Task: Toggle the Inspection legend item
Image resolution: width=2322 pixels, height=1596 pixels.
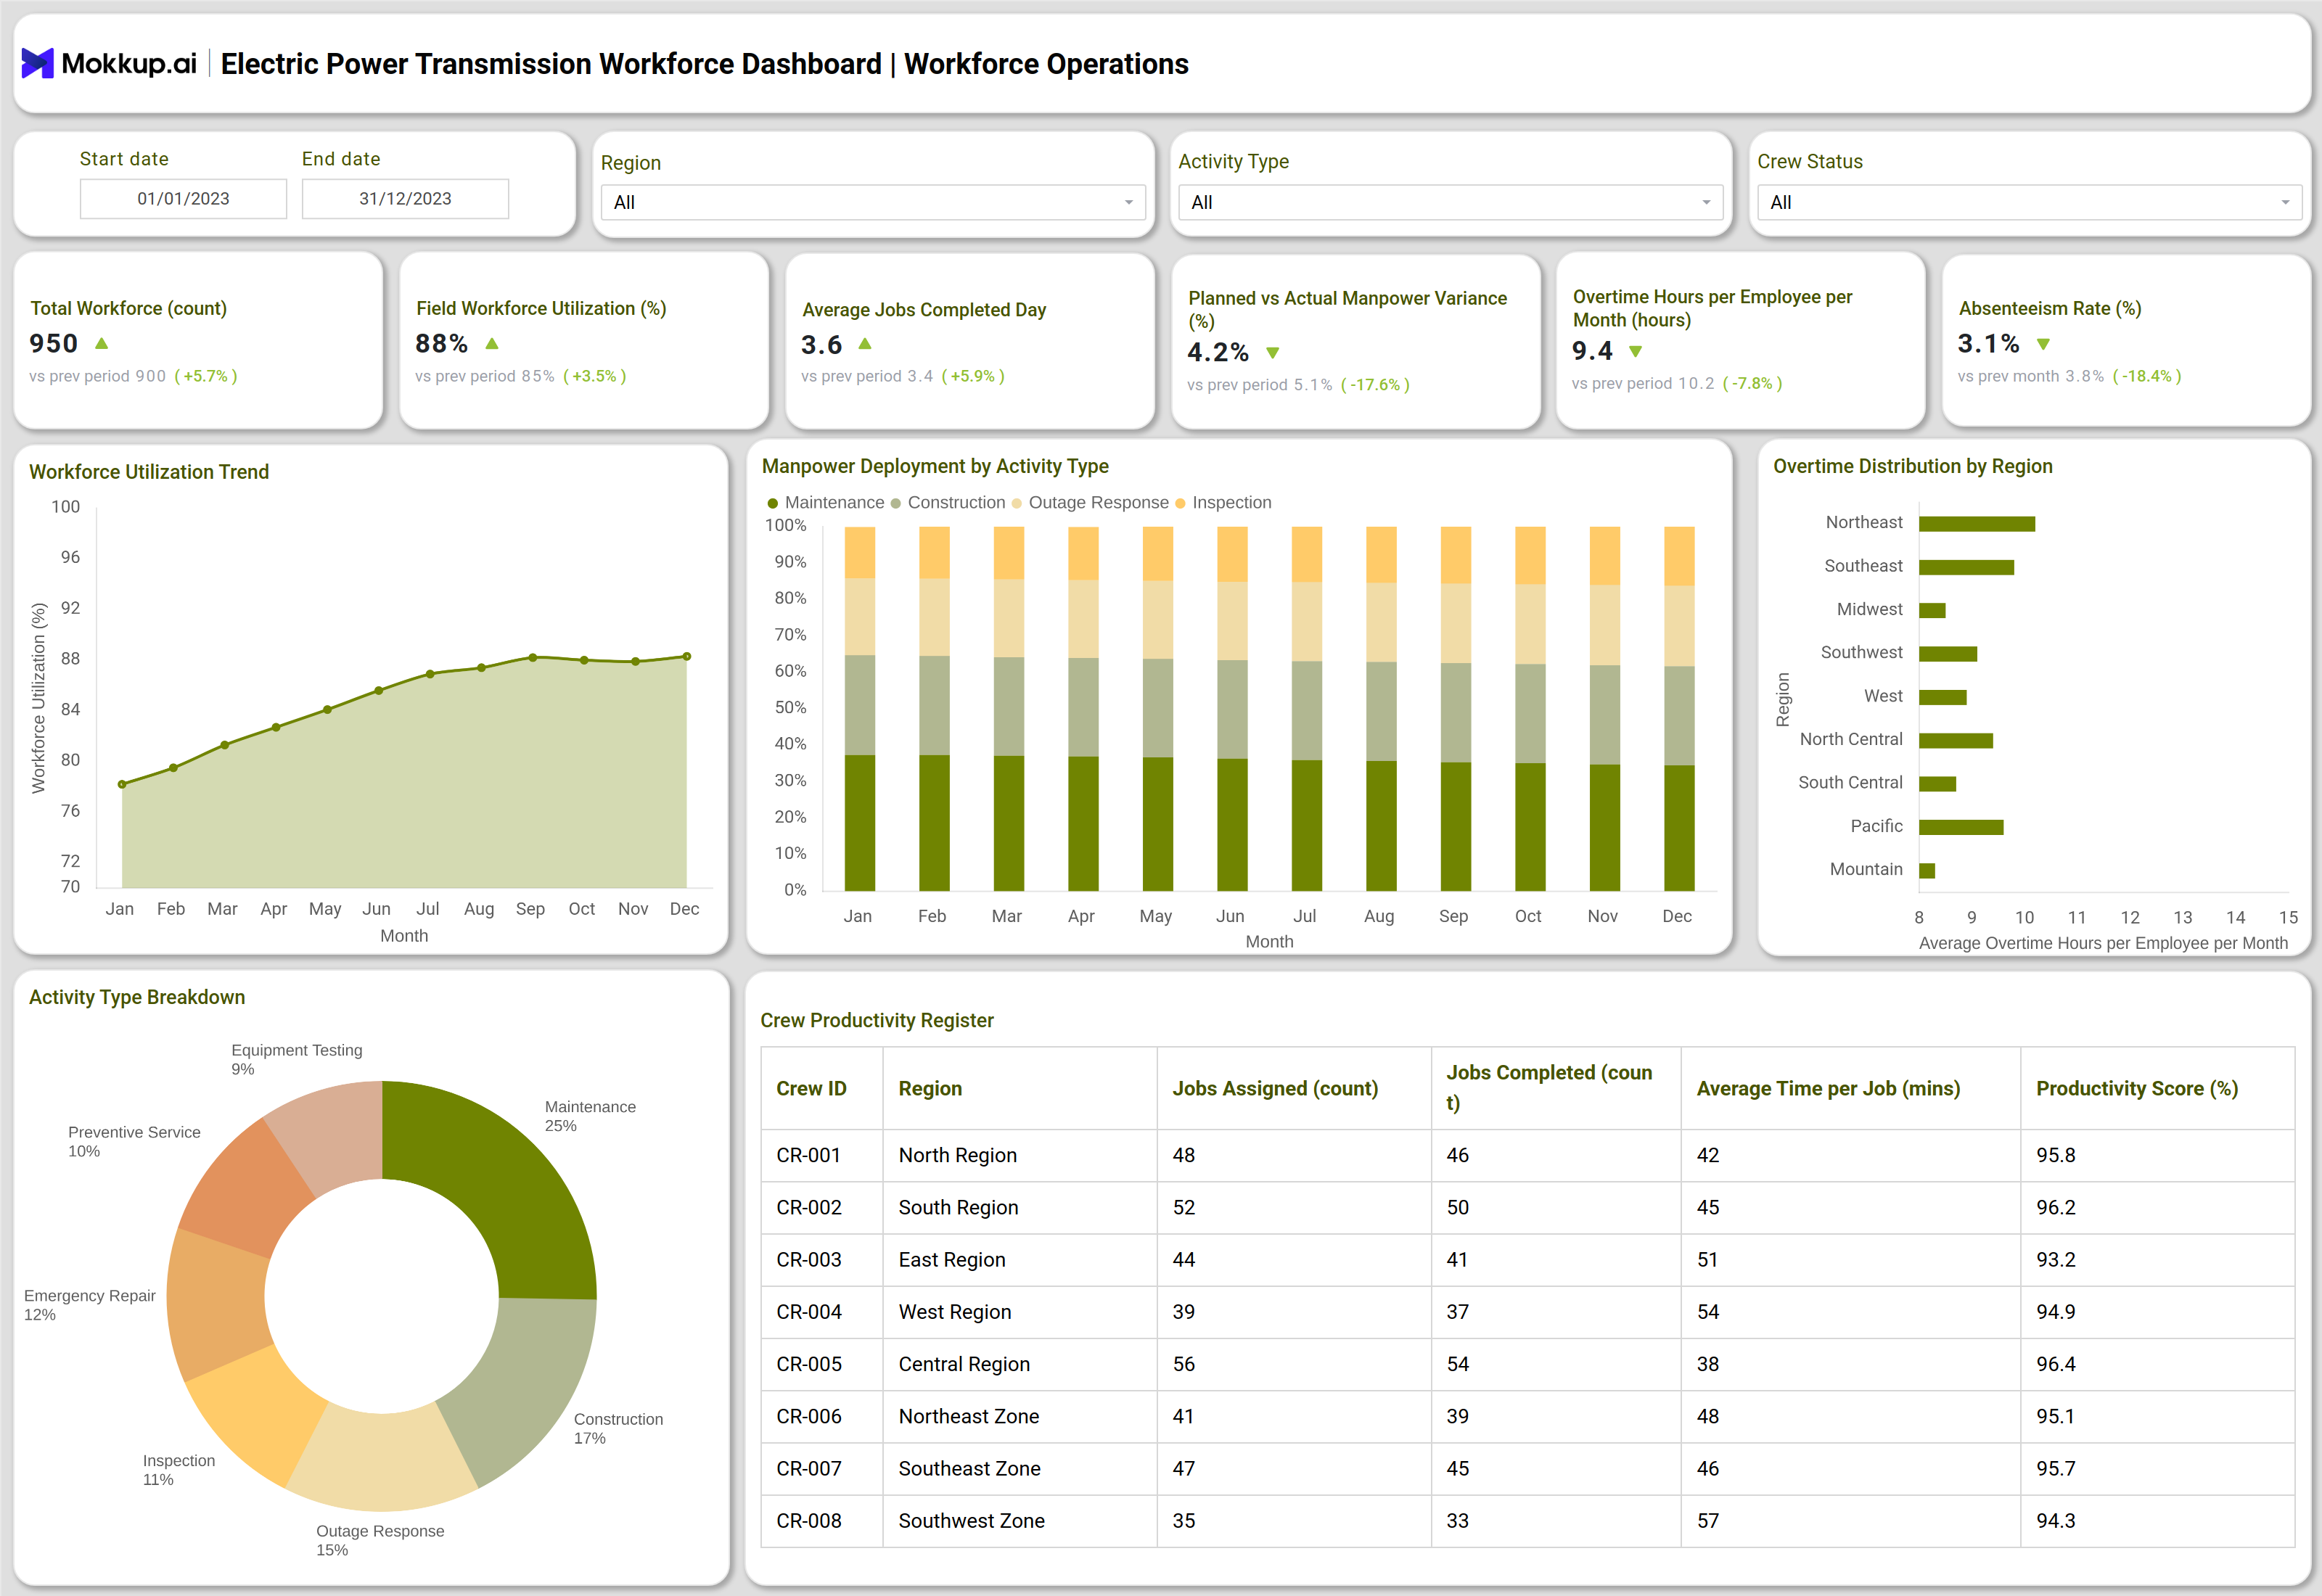Action: 1223,502
